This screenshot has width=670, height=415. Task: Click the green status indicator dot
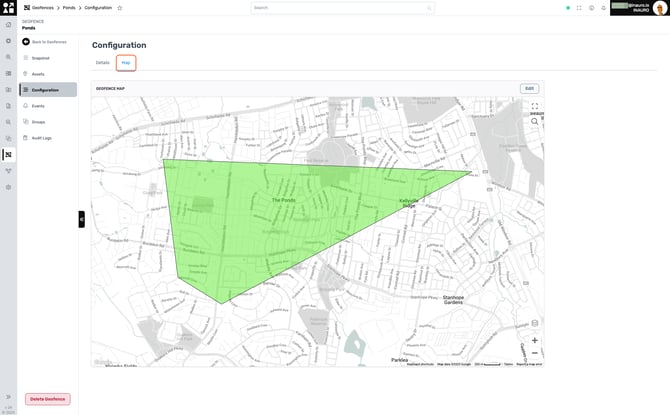click(568, 8)
